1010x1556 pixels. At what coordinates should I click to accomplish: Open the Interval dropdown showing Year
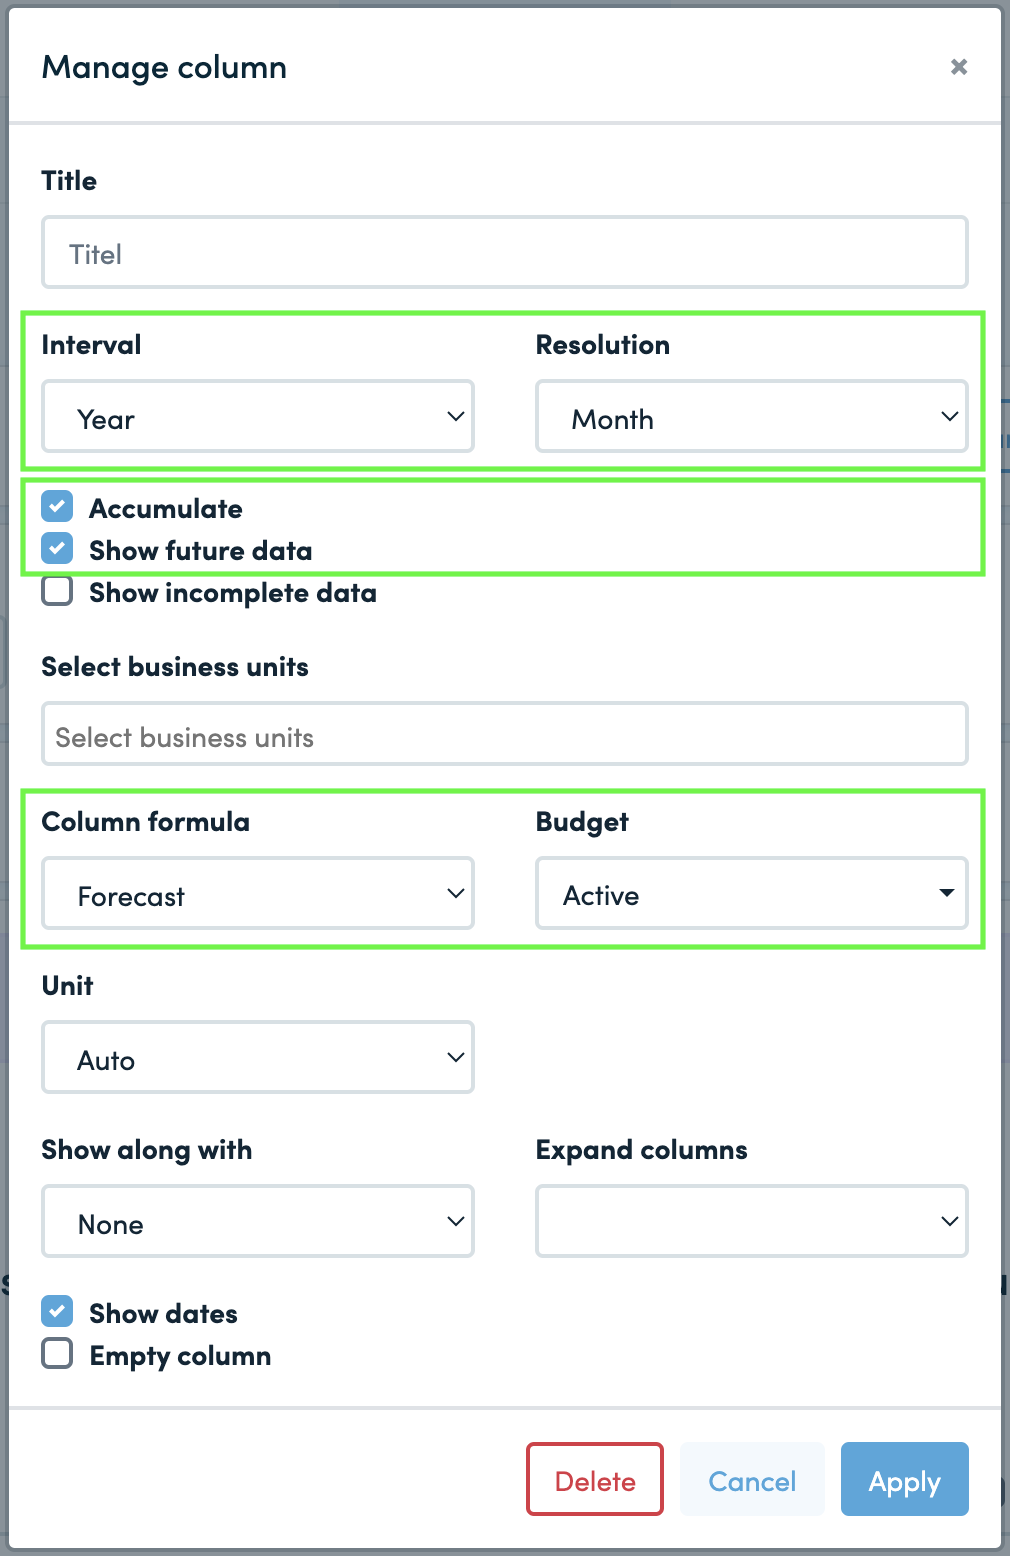(x=258, y=417)
